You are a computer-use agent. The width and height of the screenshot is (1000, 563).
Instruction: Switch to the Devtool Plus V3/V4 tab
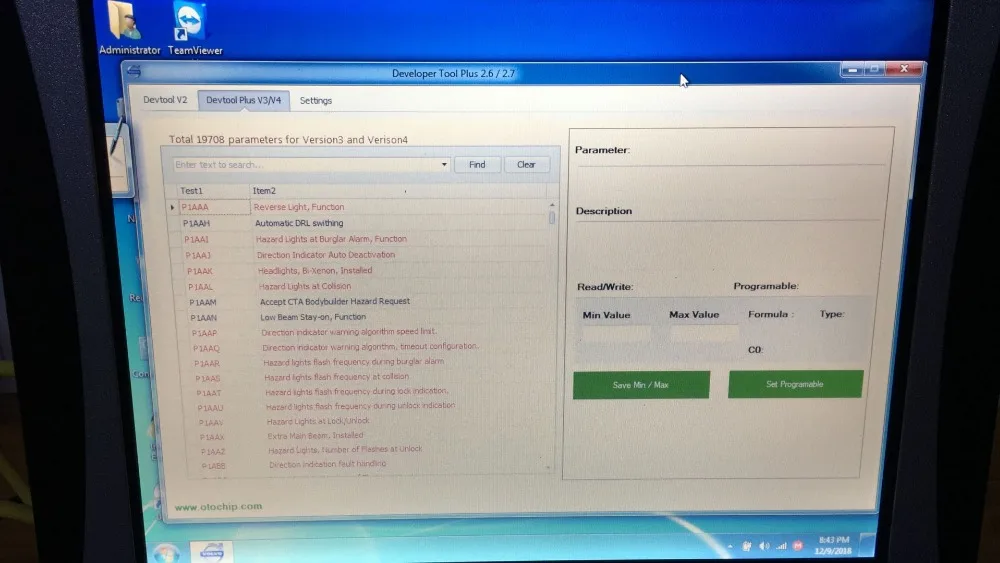(x=244, y=100)
